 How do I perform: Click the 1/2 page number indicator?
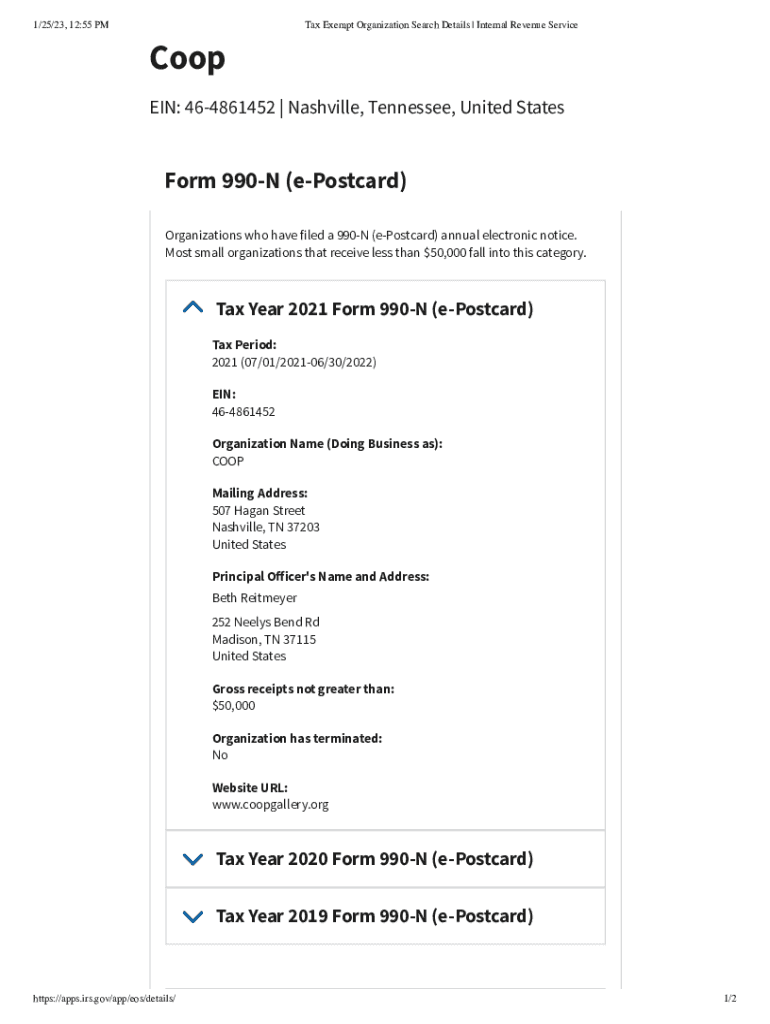[730, 999]
